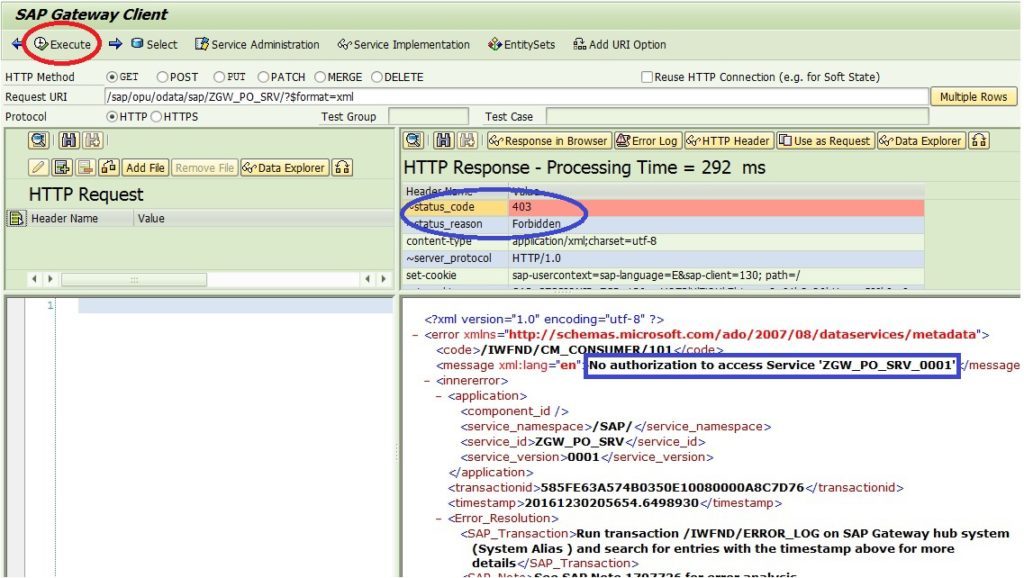Open Data Explorer in HTTP Request pane

point(284,168)
